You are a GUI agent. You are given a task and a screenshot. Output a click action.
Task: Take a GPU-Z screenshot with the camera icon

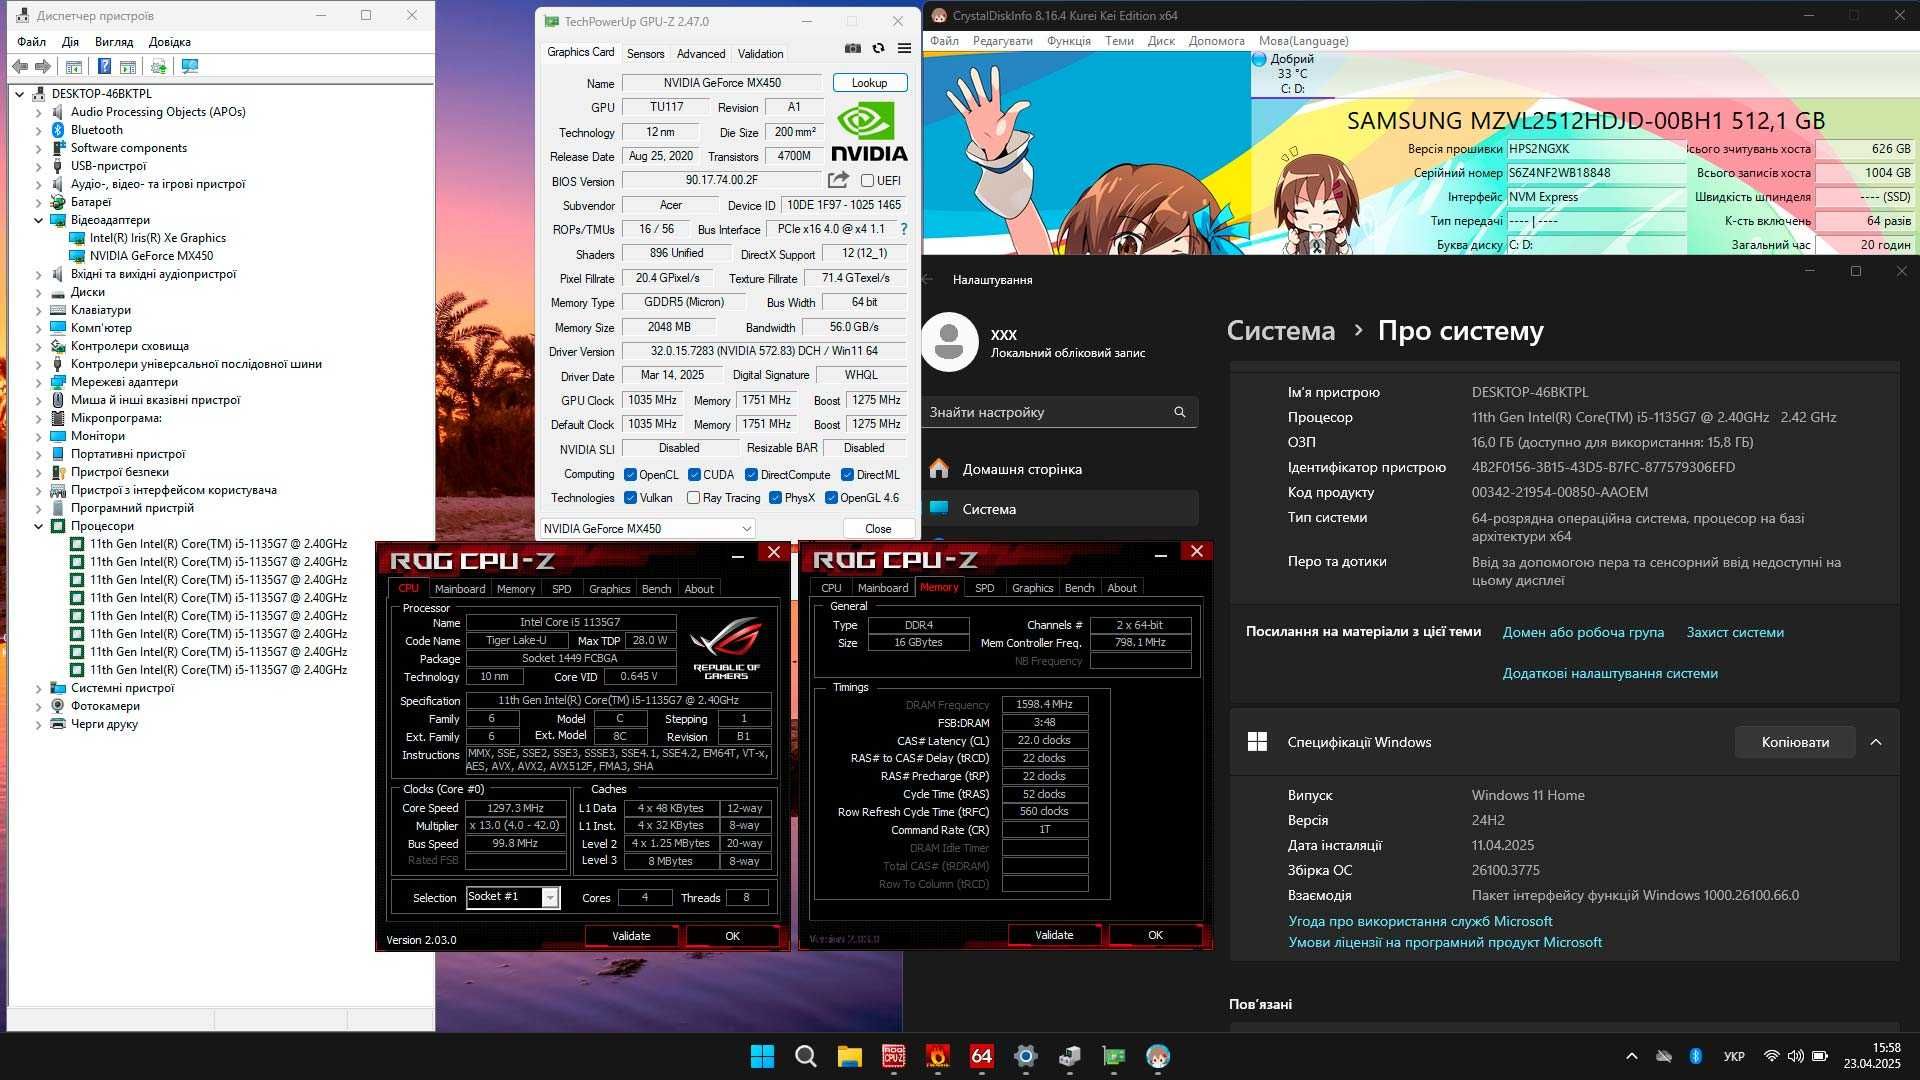click(x=852, y=48)
